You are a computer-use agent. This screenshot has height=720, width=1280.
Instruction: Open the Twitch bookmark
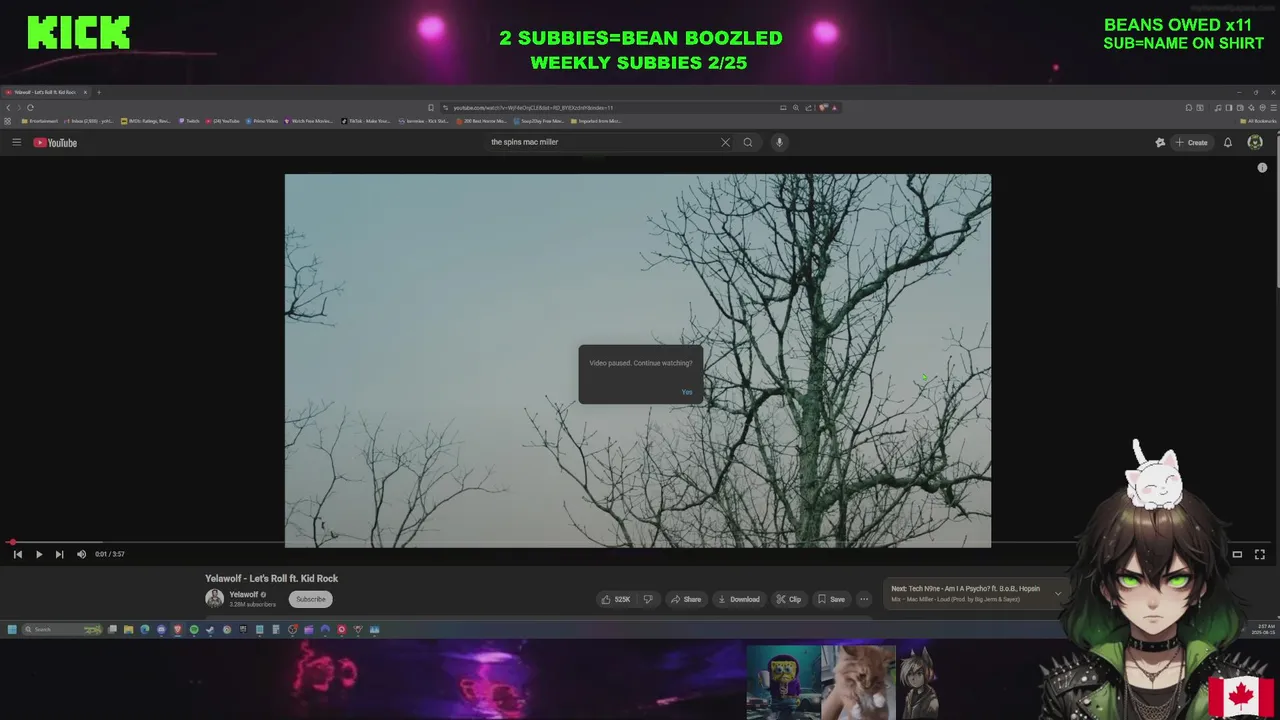coord(190,121)
